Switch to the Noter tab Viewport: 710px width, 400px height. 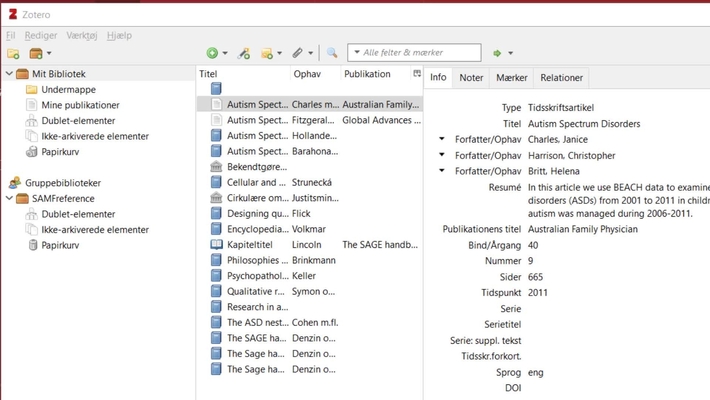click(471, 77)
